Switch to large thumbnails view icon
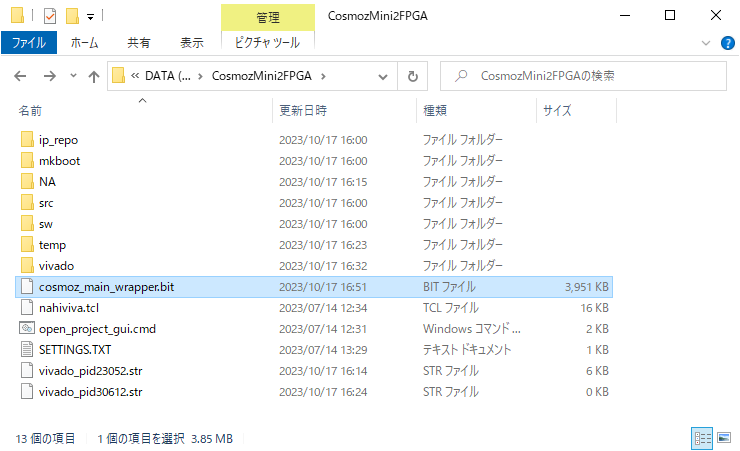 [x=722, y=438]
